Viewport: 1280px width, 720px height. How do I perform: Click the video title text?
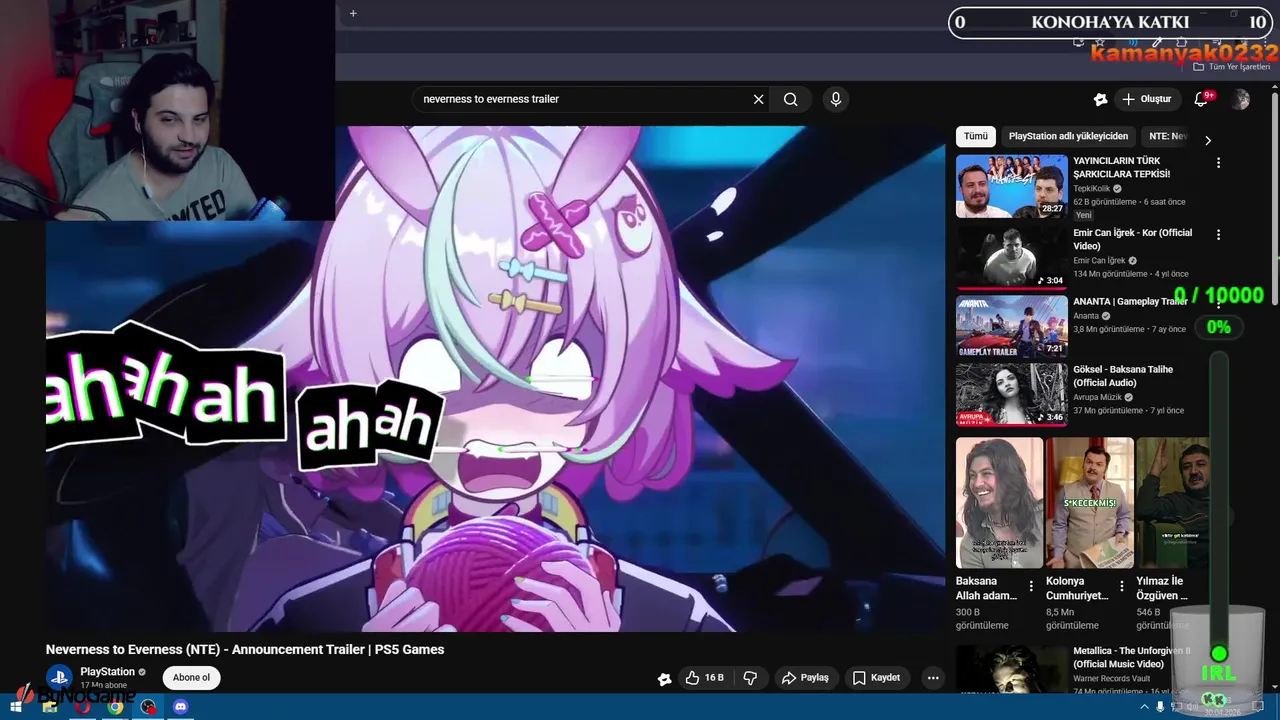click(x=245, y=650)
